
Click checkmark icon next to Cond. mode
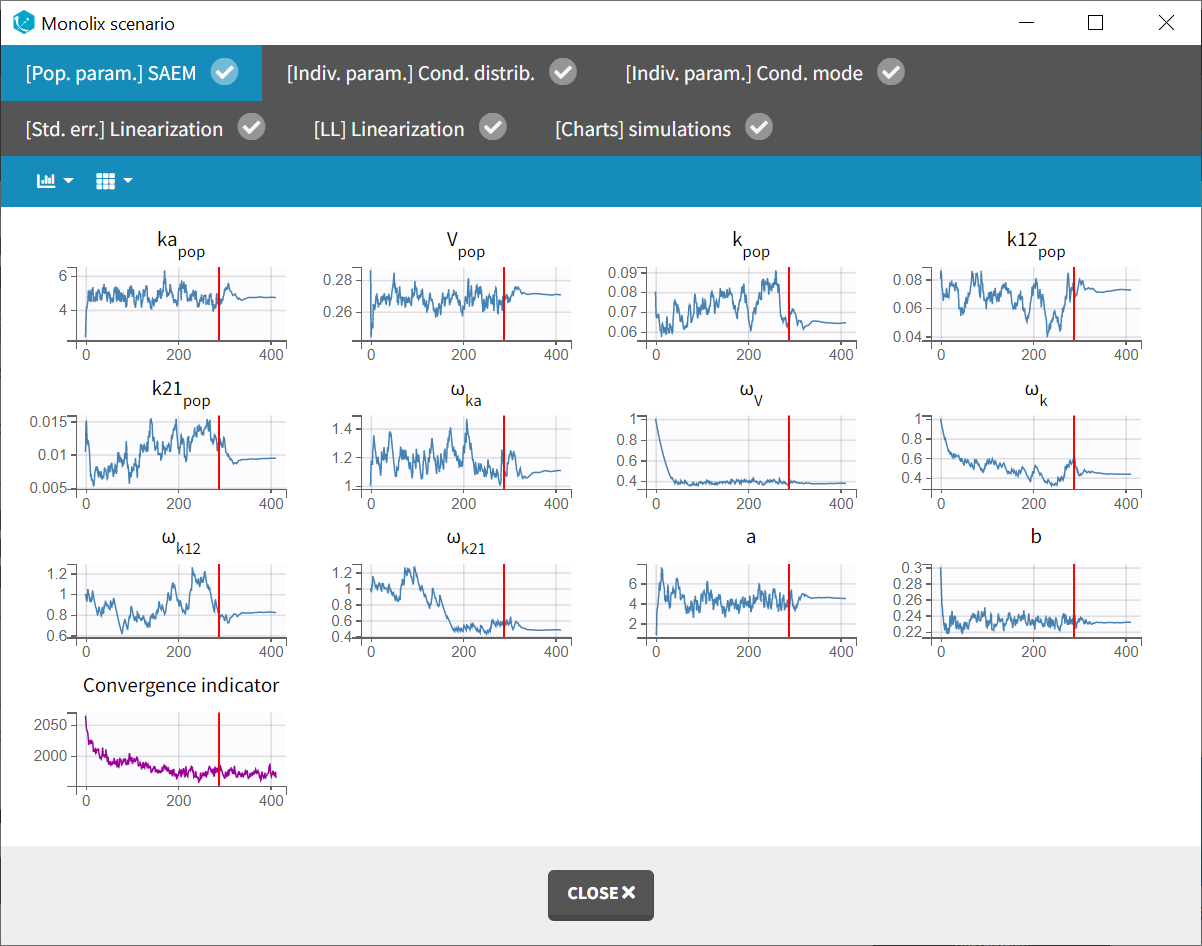tap(891, 72)
